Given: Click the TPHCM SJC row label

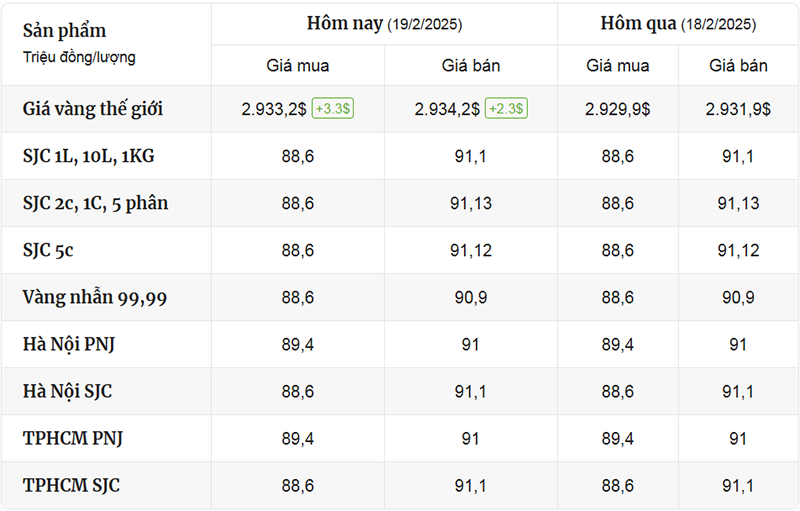Looking at the screenshot, I should pos(71,486).
